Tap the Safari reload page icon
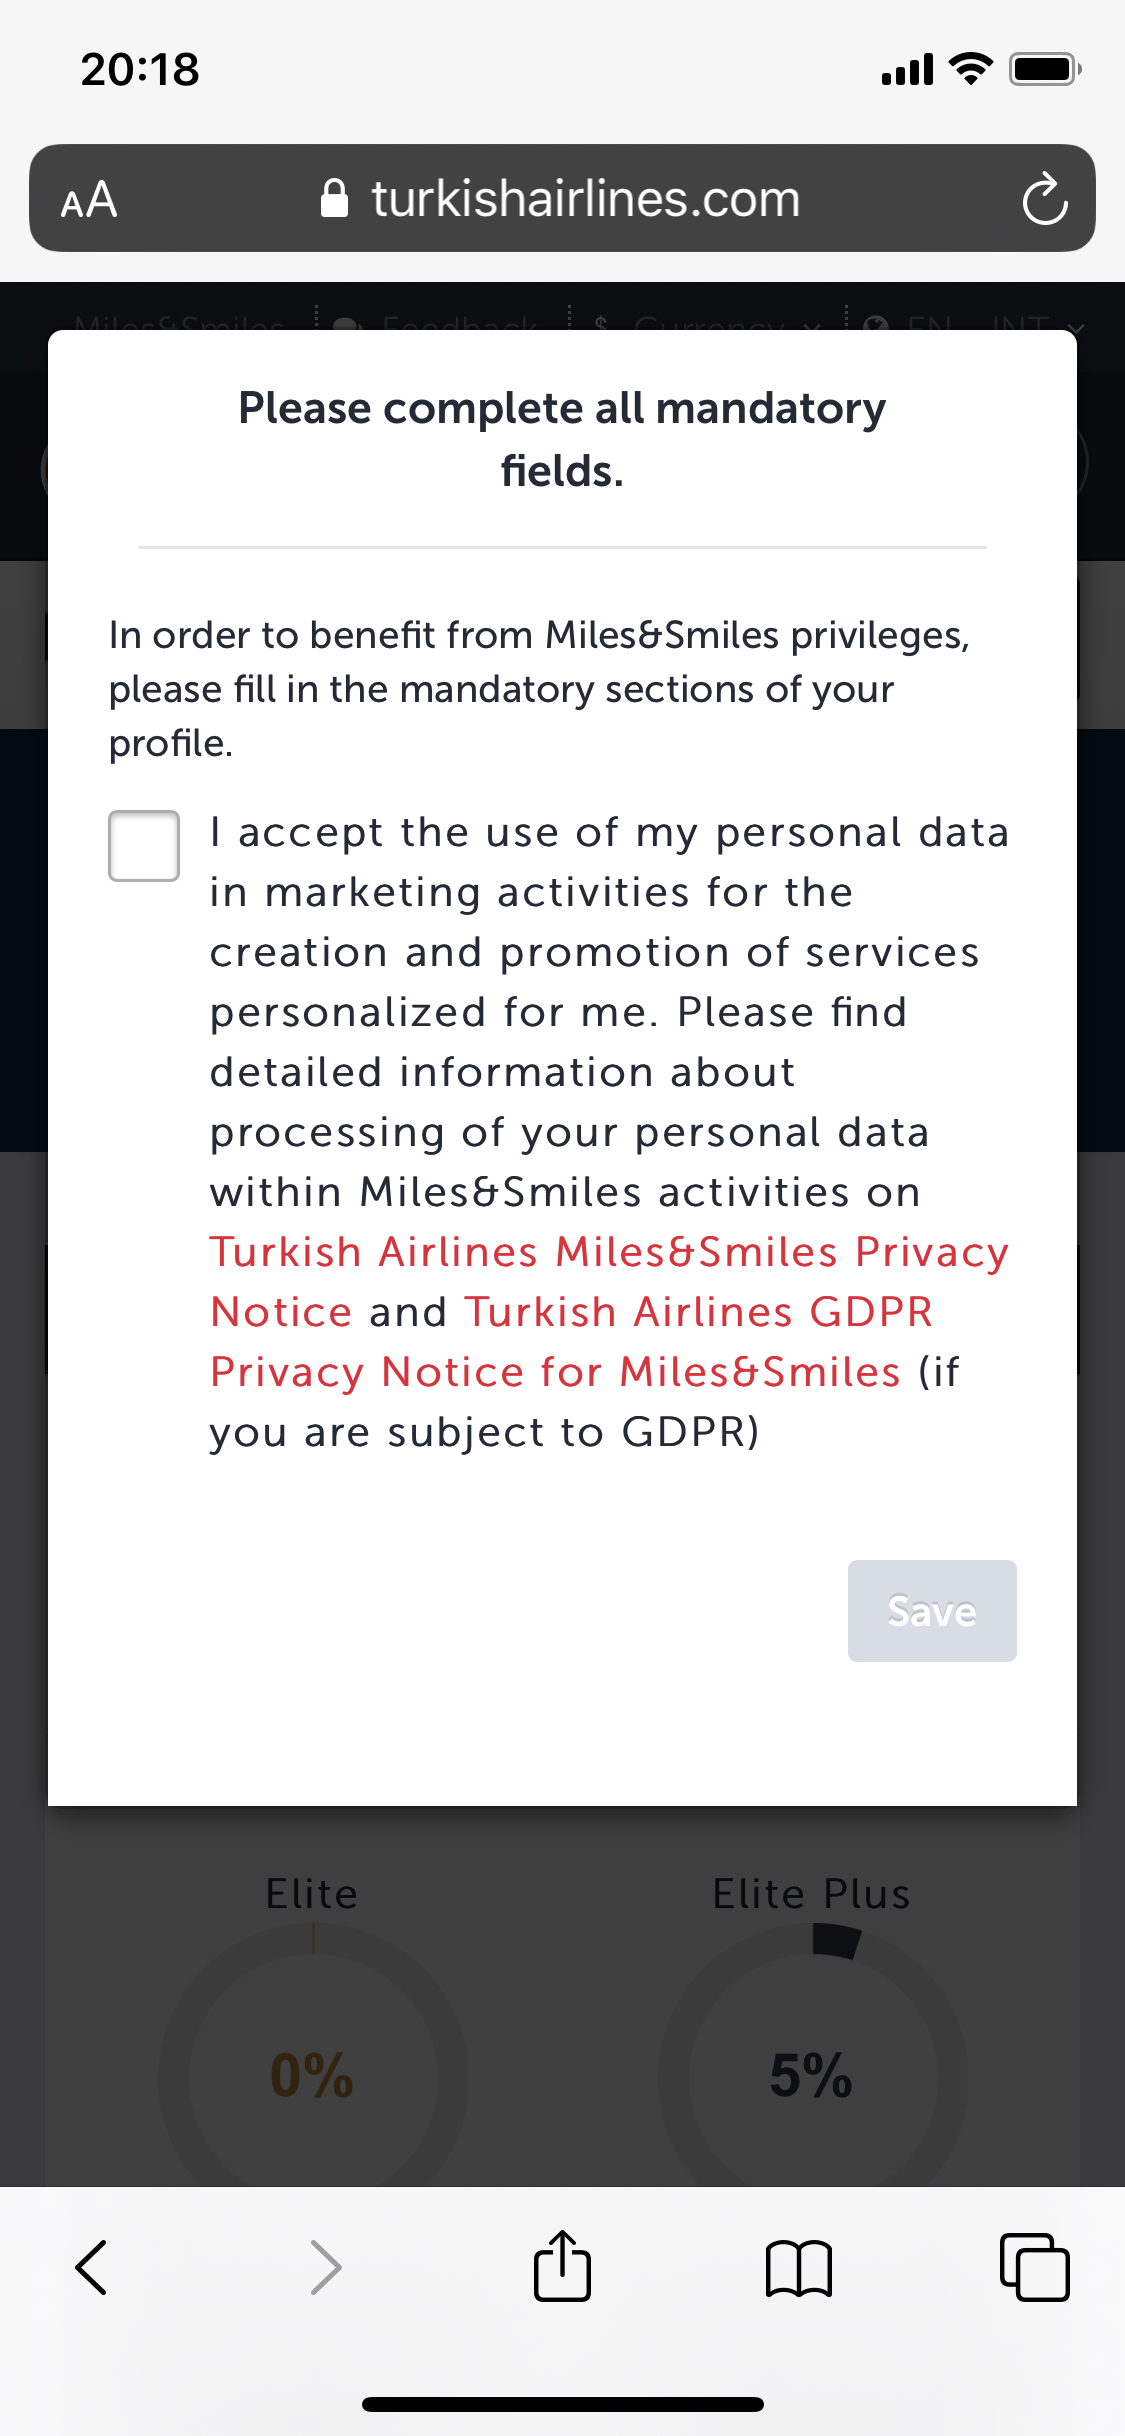 tap(1045, 198)
